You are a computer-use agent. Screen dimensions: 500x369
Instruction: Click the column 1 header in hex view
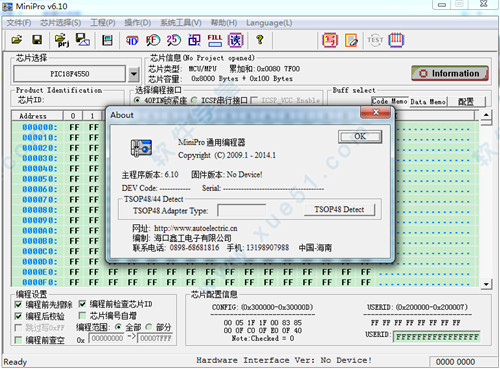point(92,116)
